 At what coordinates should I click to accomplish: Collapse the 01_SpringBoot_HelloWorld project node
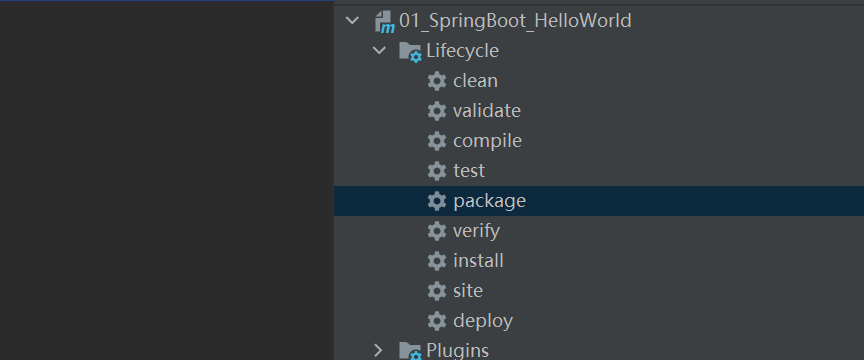point(351,21)
